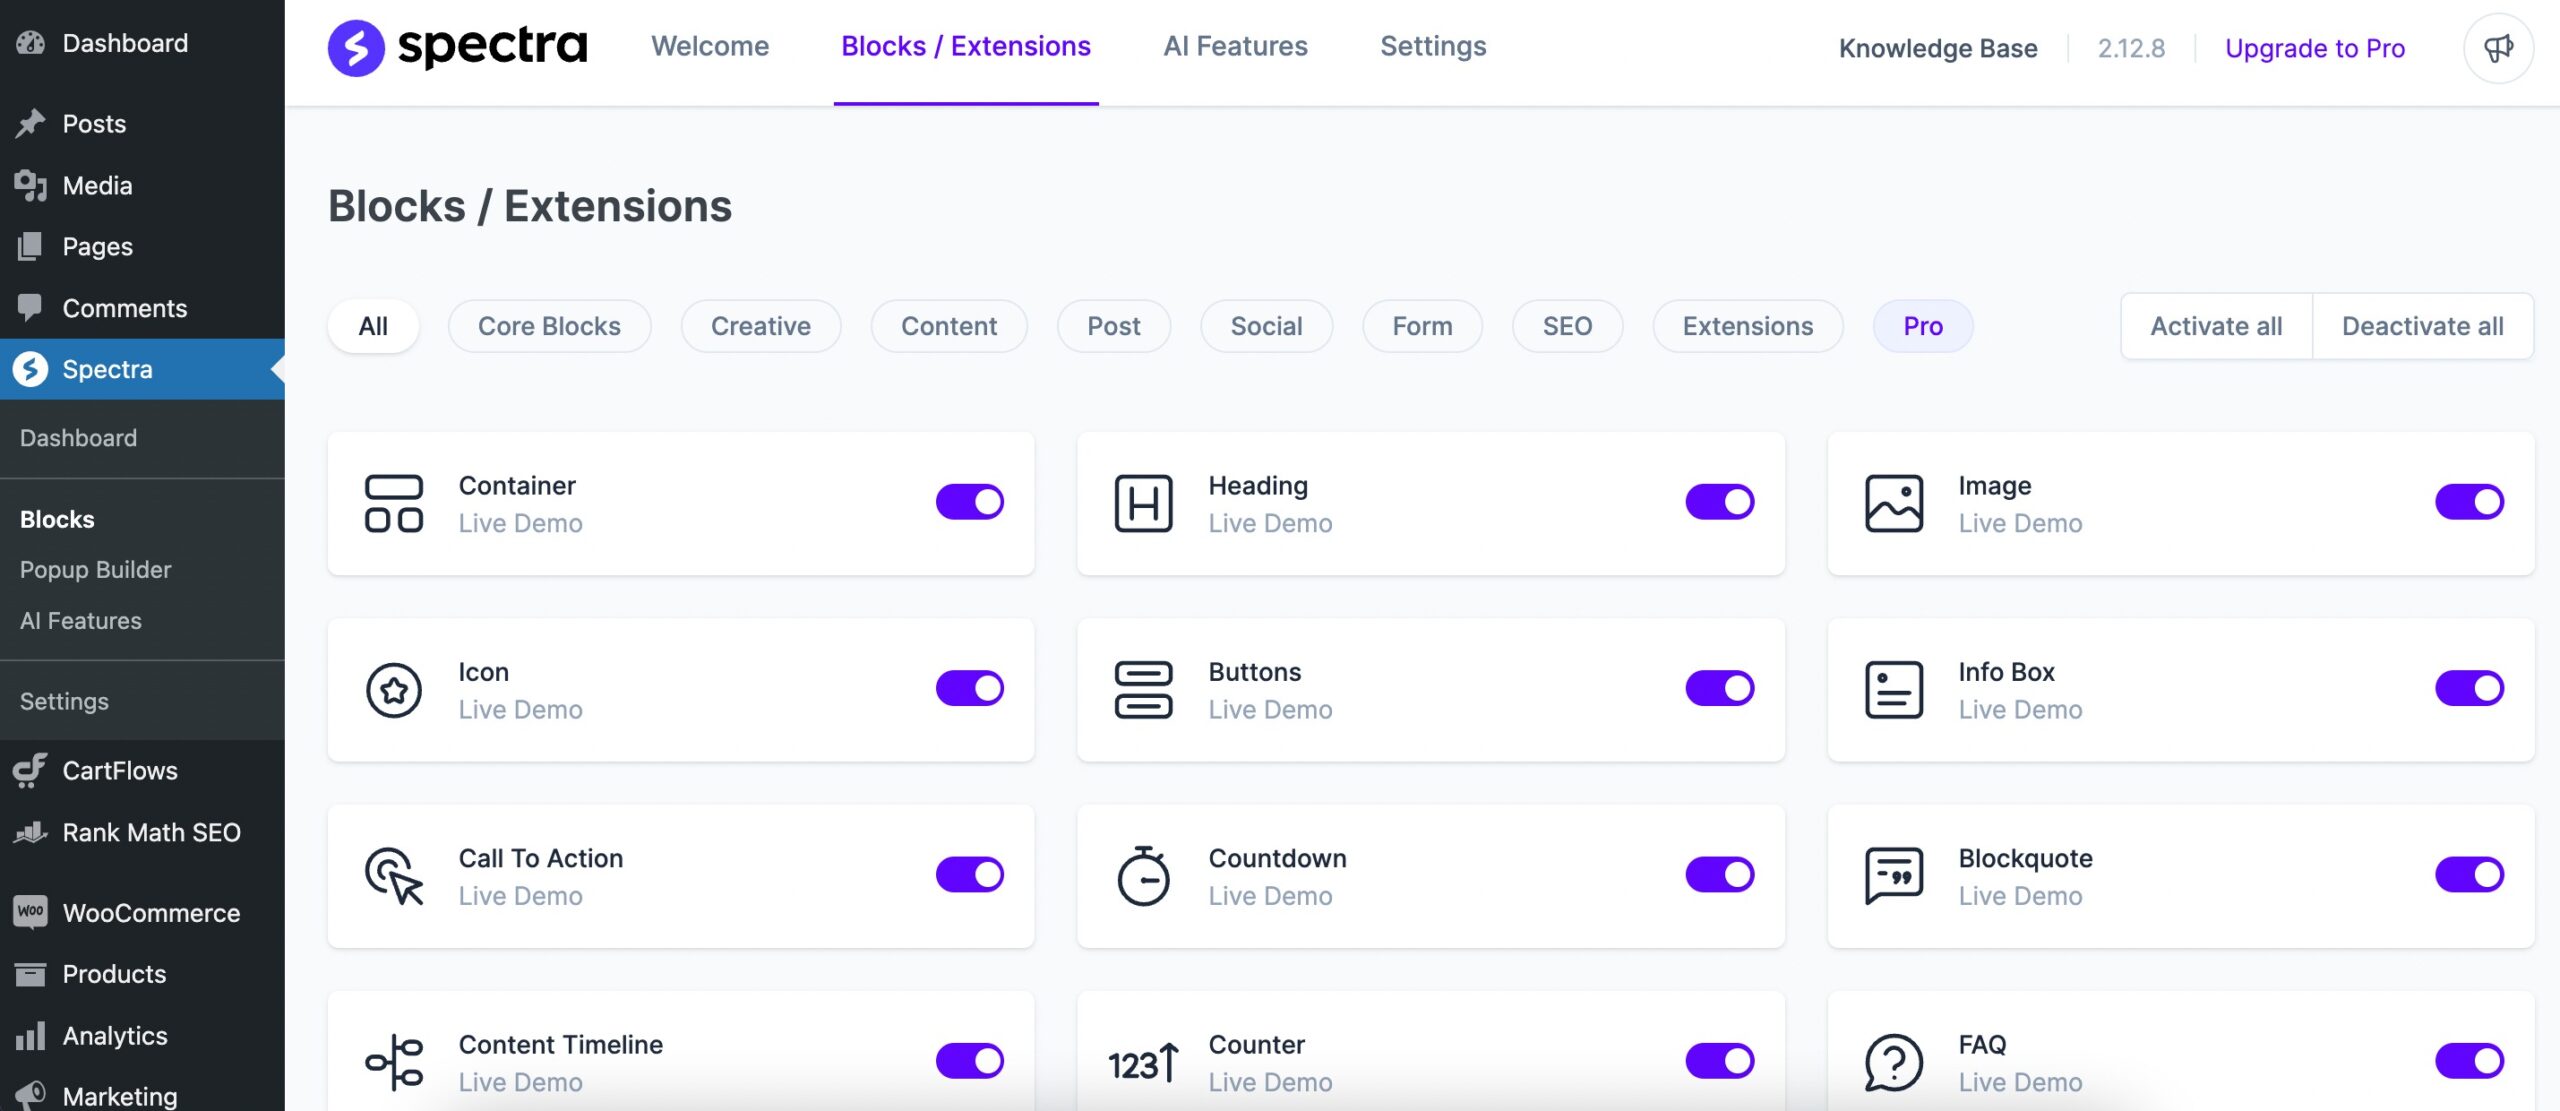The image size is (2560, 1111).
Task: Click the Upgrade to Pro link
Action: pos(2314,48)
